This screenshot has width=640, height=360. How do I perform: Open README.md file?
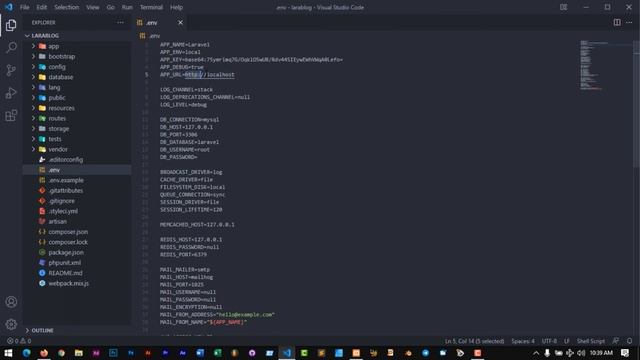tap(77, 273)
